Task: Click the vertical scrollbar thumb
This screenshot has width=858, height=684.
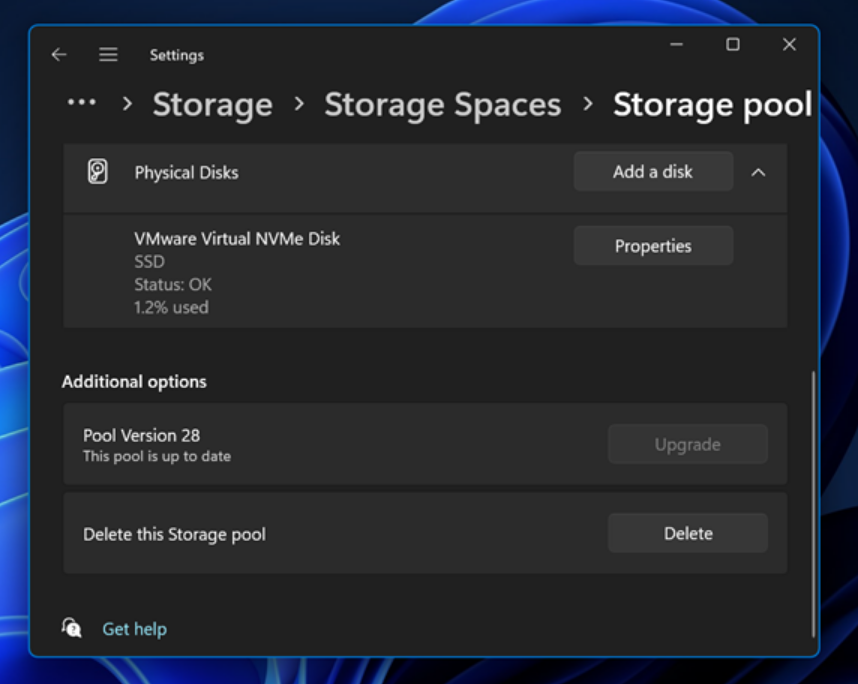Action: 813,503
